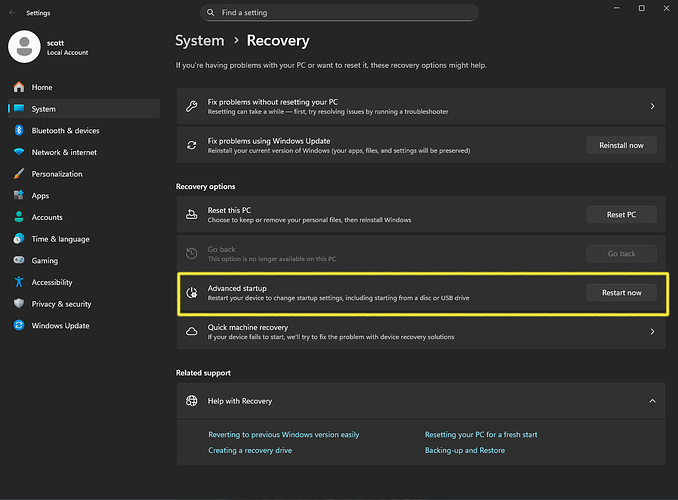
Task: Click the Windows Update sidebar icon
Action: click(18, 326)
